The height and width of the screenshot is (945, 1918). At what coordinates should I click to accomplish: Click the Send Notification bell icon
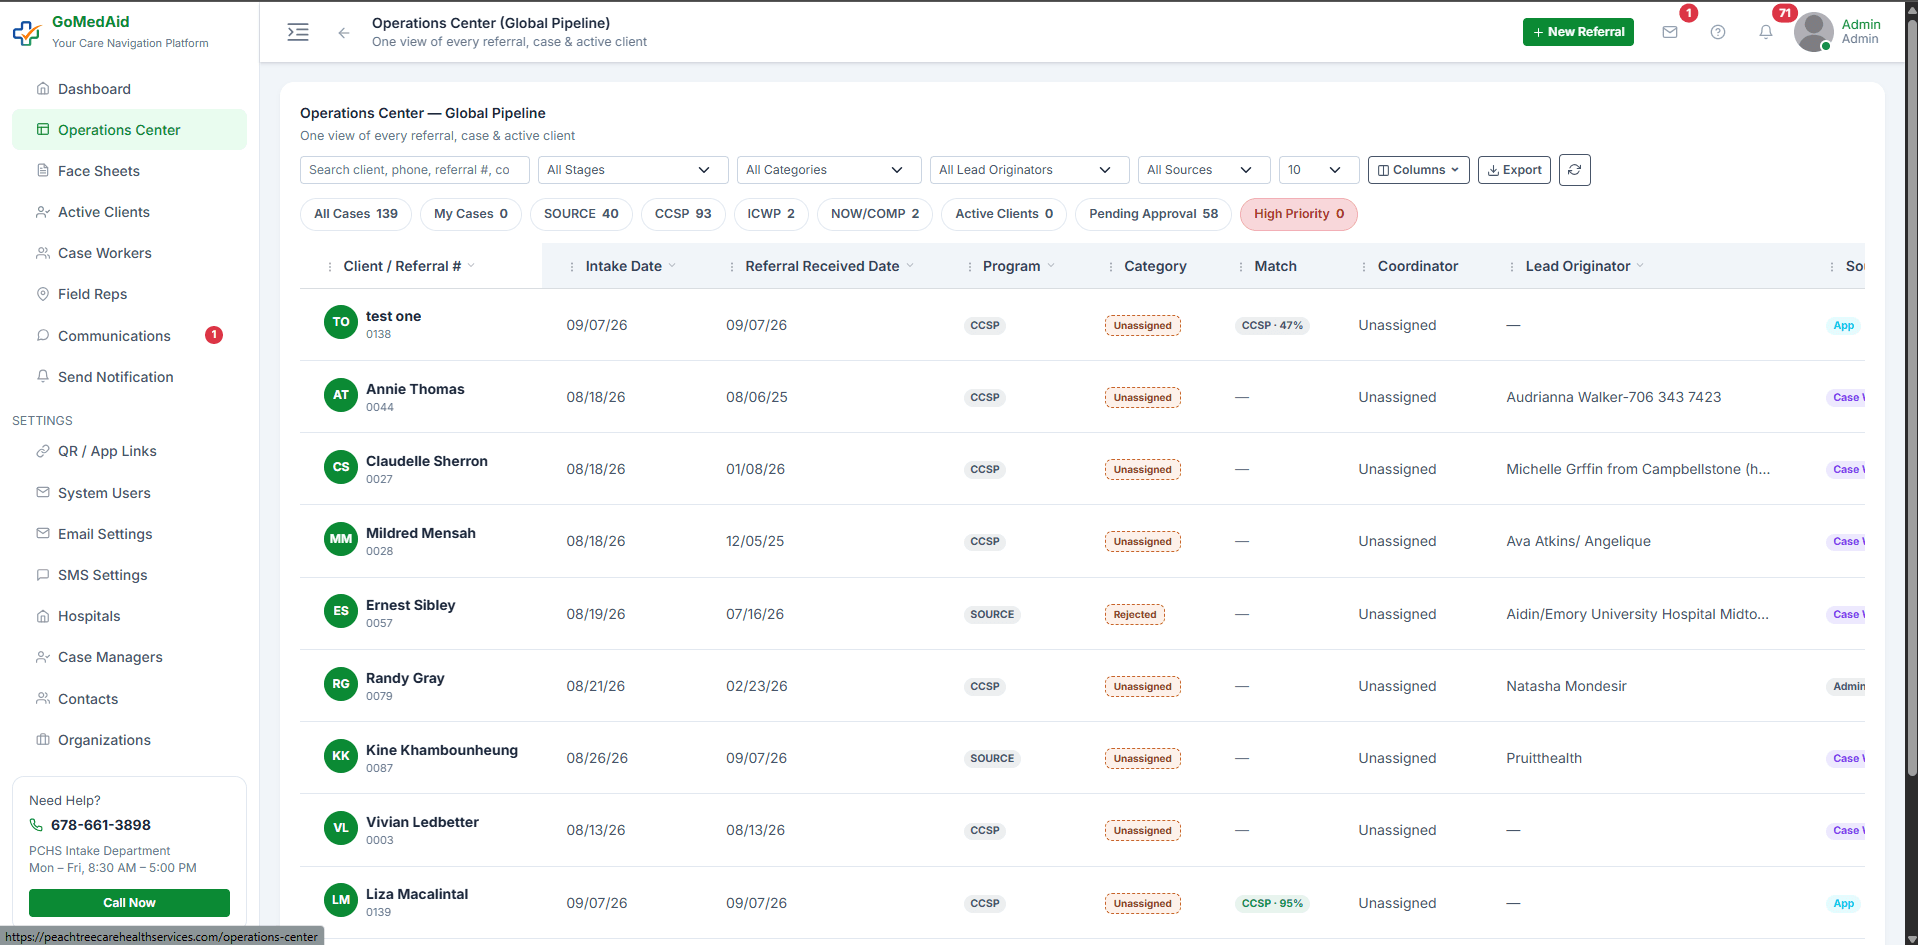pos(43,377)
